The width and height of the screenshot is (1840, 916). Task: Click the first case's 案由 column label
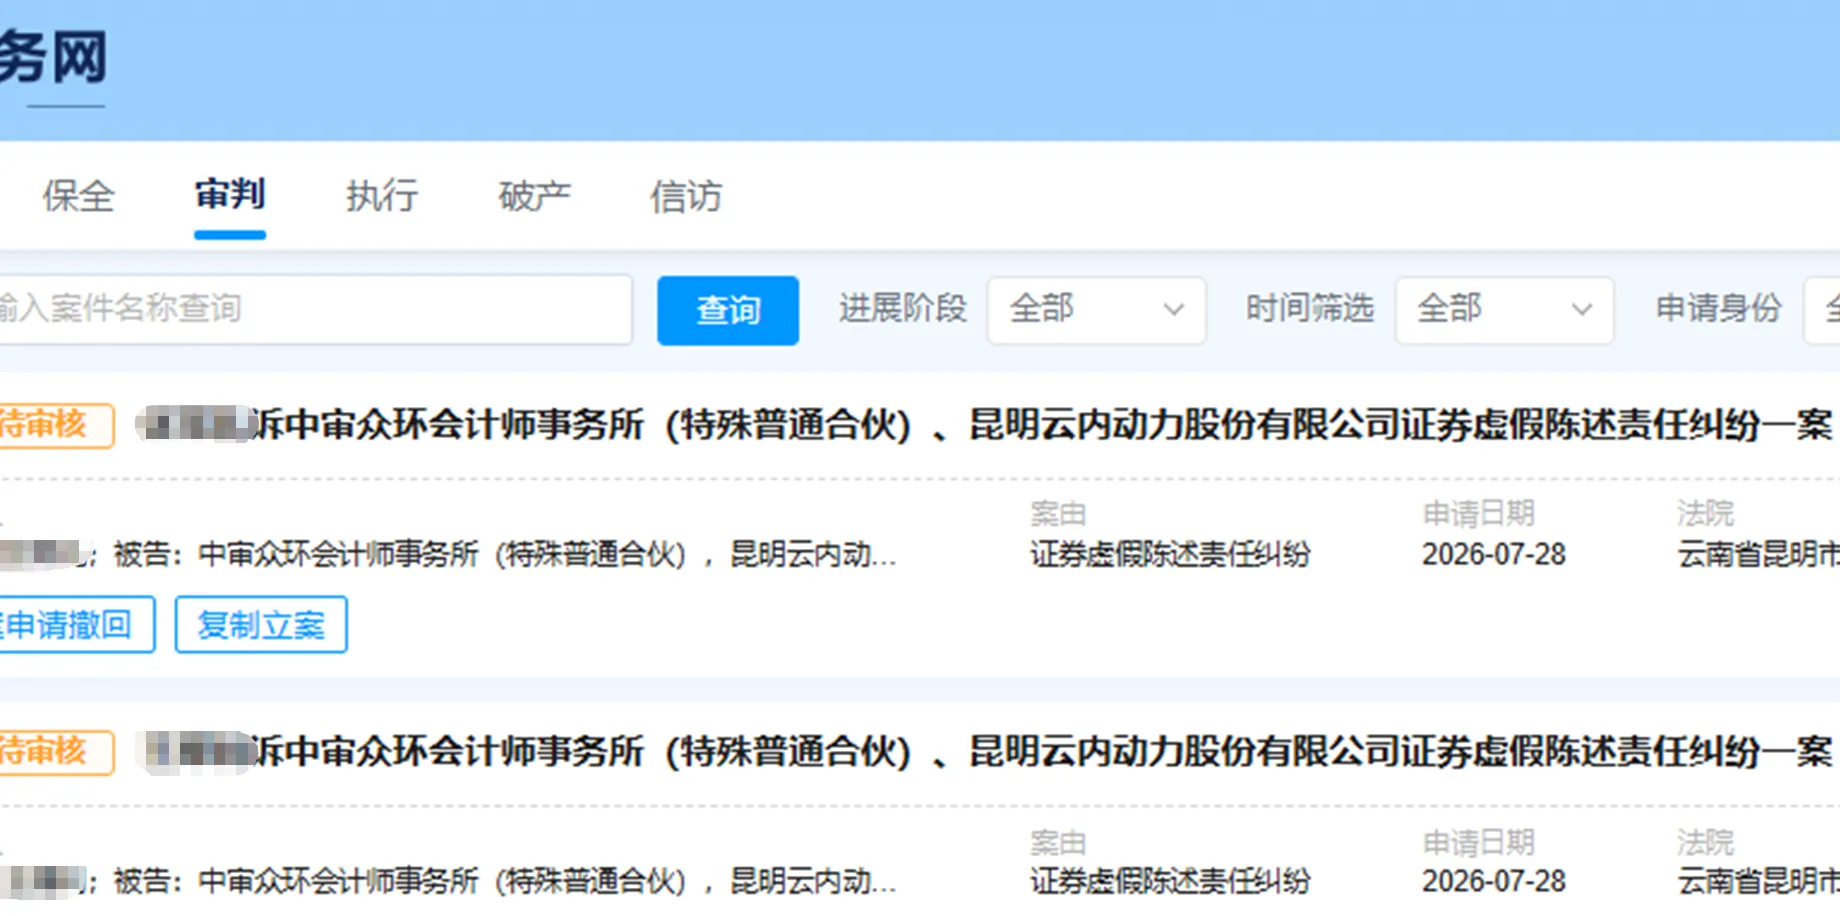[x=1058, y=514]
